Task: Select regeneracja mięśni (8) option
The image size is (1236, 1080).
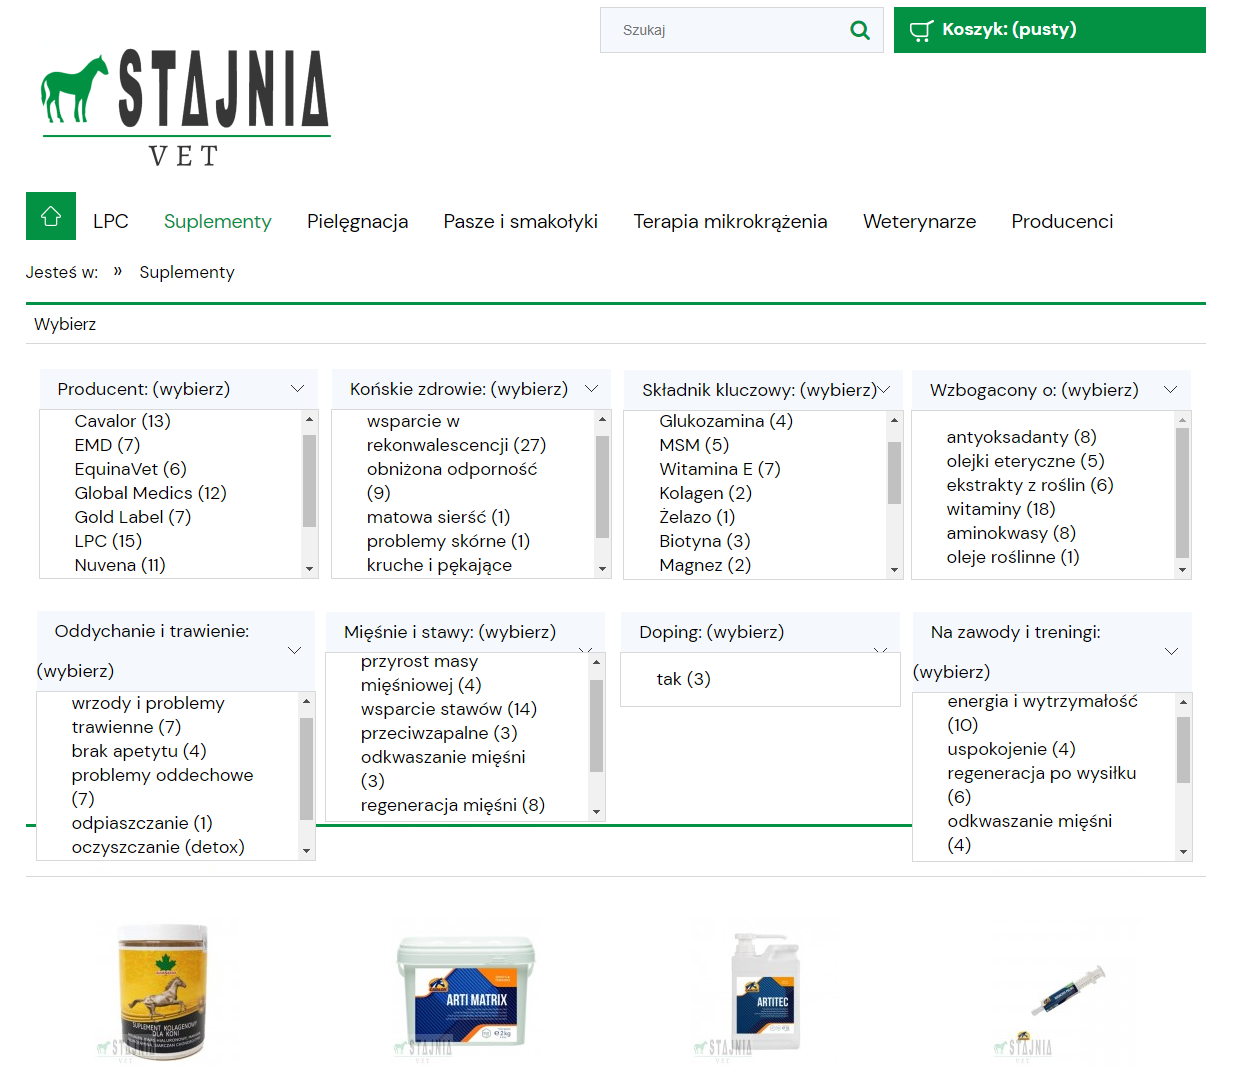Action: pos(453,805)
